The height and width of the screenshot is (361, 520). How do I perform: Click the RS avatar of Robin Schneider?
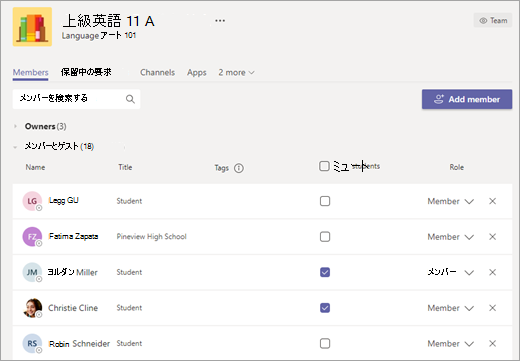tap(32, 343)
